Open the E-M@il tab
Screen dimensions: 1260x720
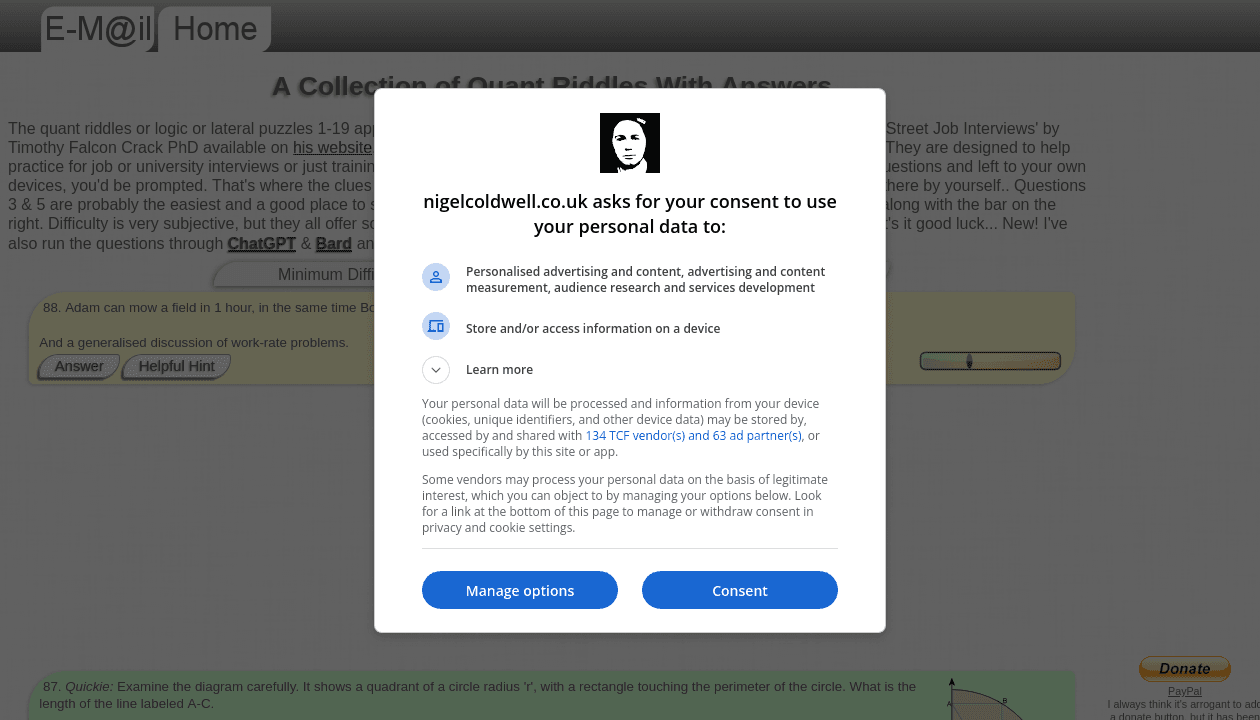point(98,29)
